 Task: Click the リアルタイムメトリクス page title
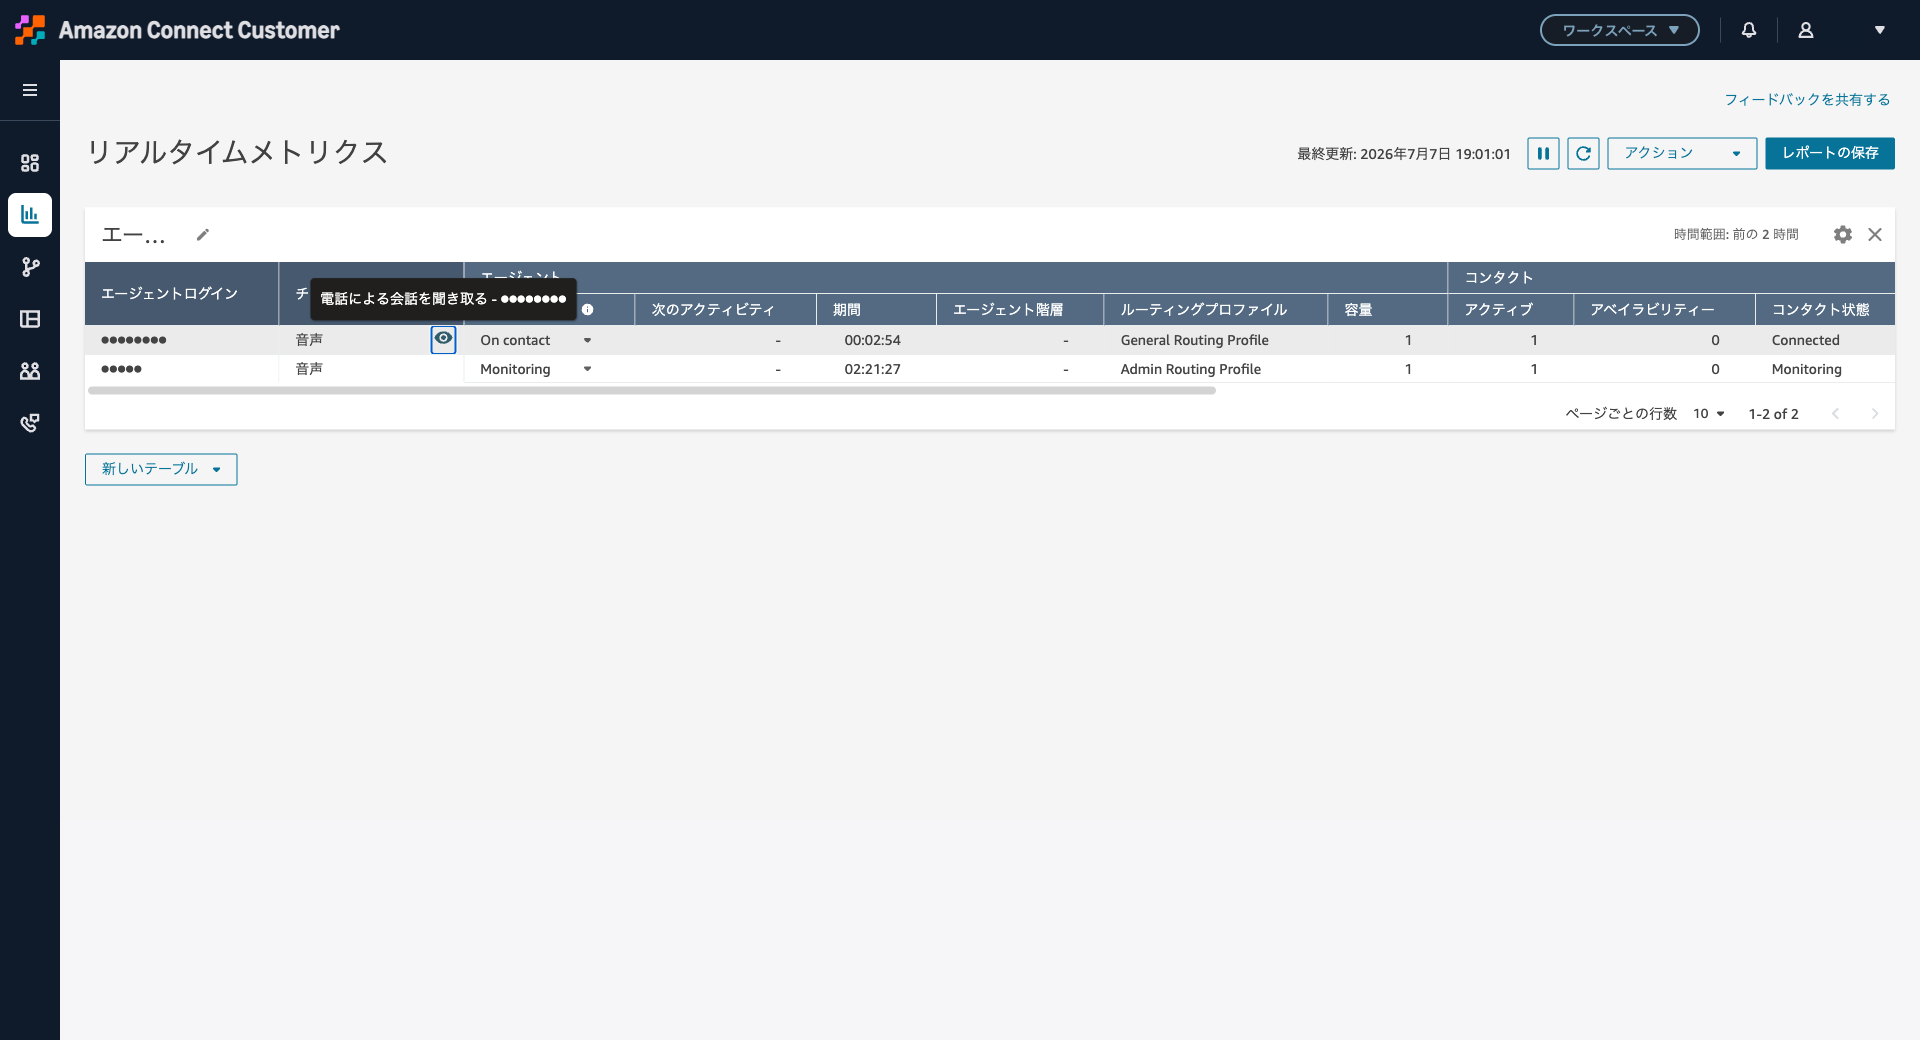(x=238, y=152)
